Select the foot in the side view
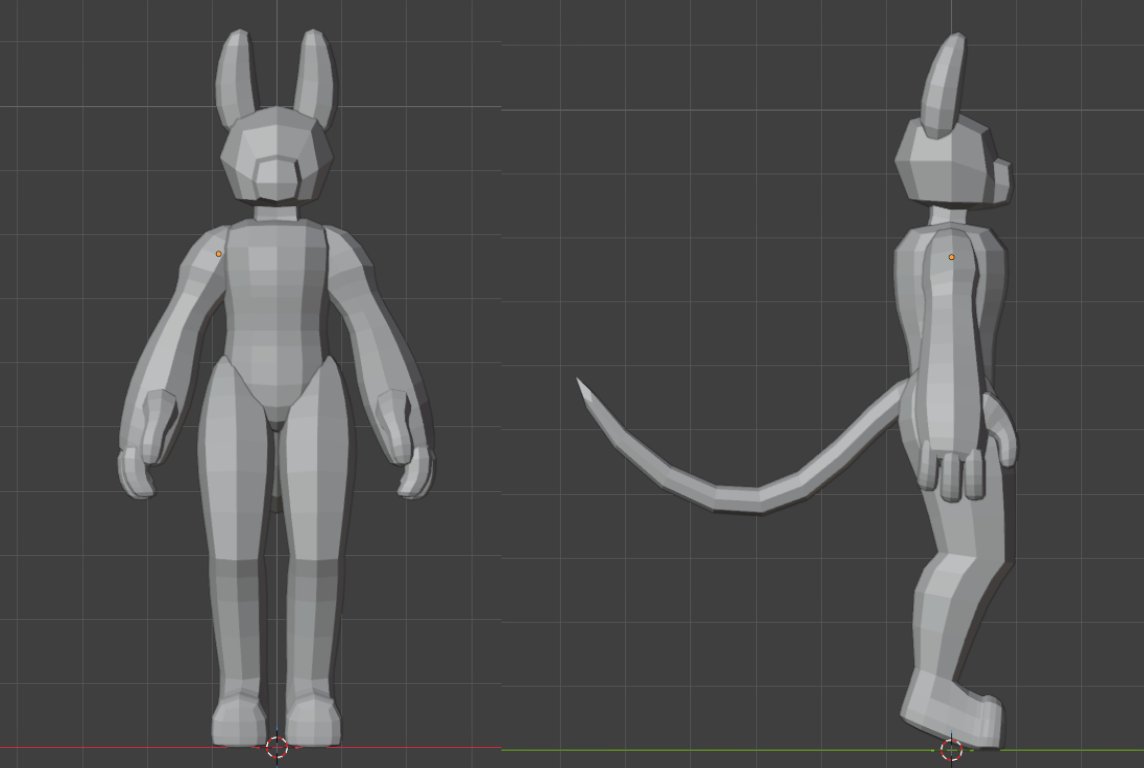The image size is (1144, 768). click(x=952, y=709)
